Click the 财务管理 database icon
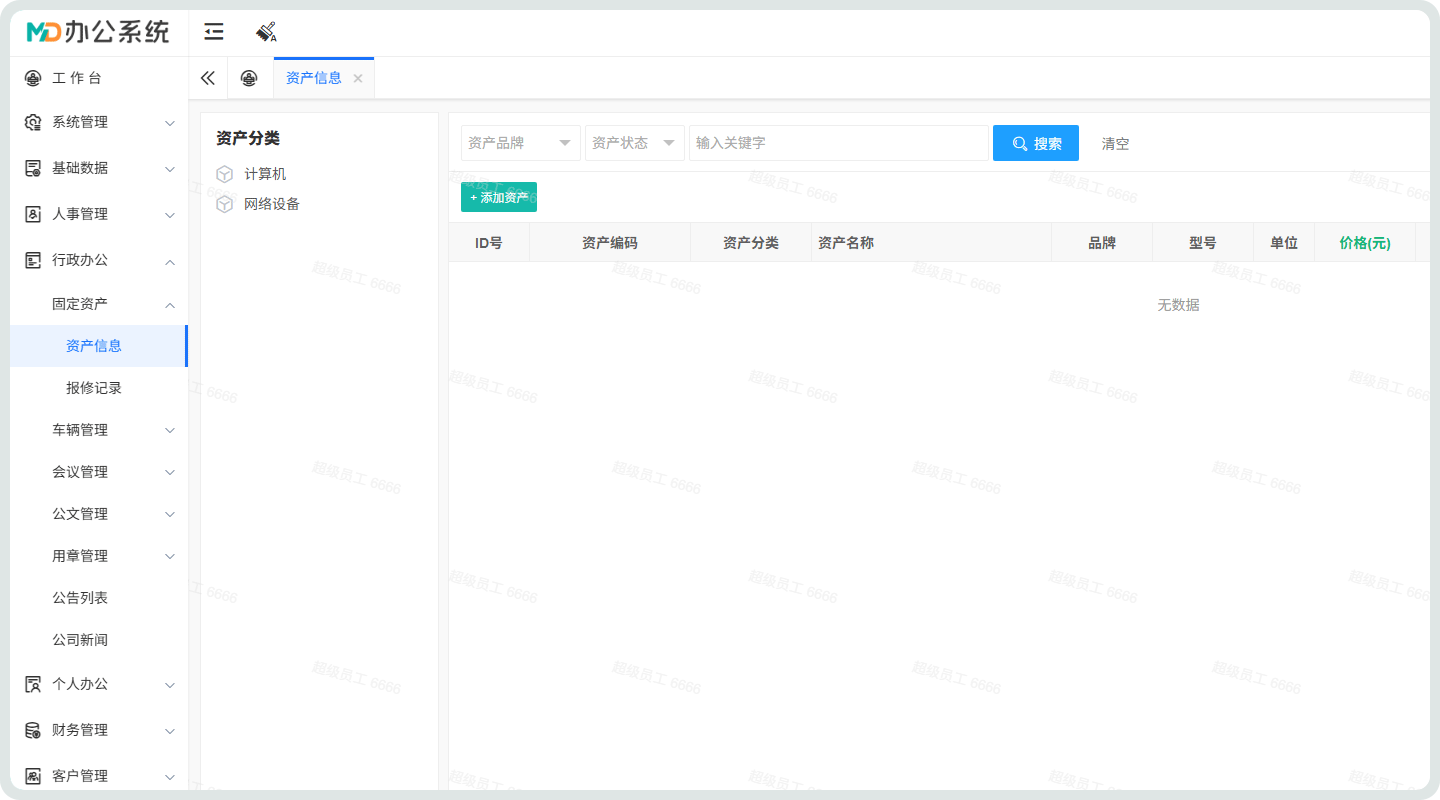 pos(33,730)
